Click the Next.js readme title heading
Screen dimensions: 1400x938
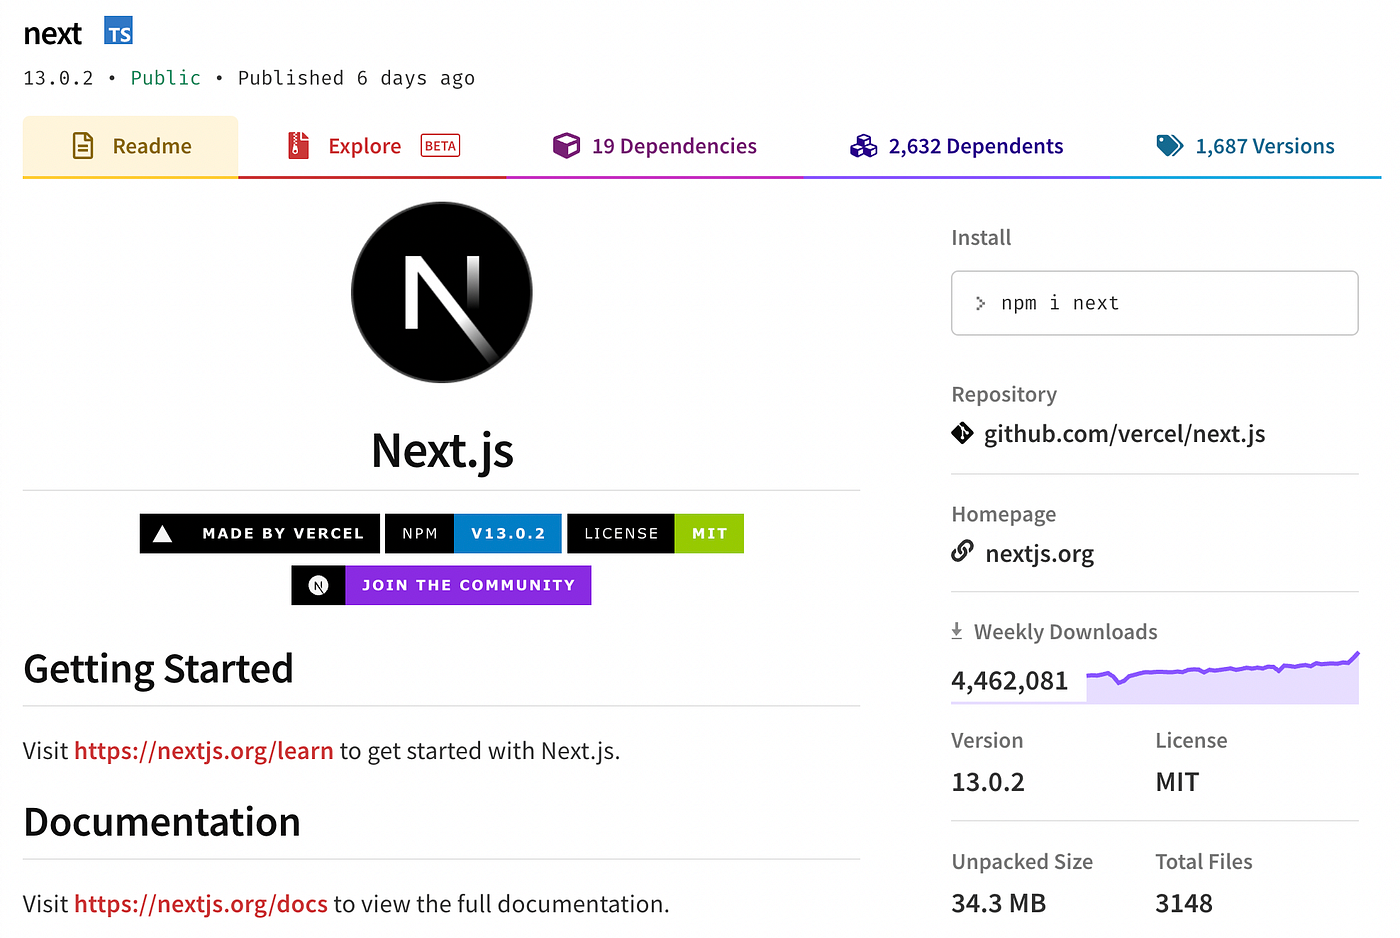[442, 451]
